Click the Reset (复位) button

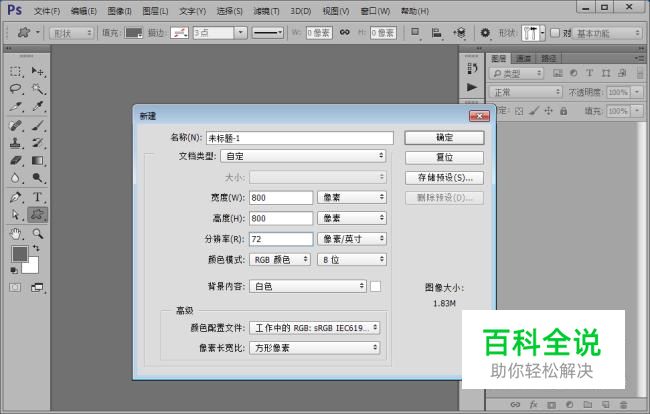point(444,157)
